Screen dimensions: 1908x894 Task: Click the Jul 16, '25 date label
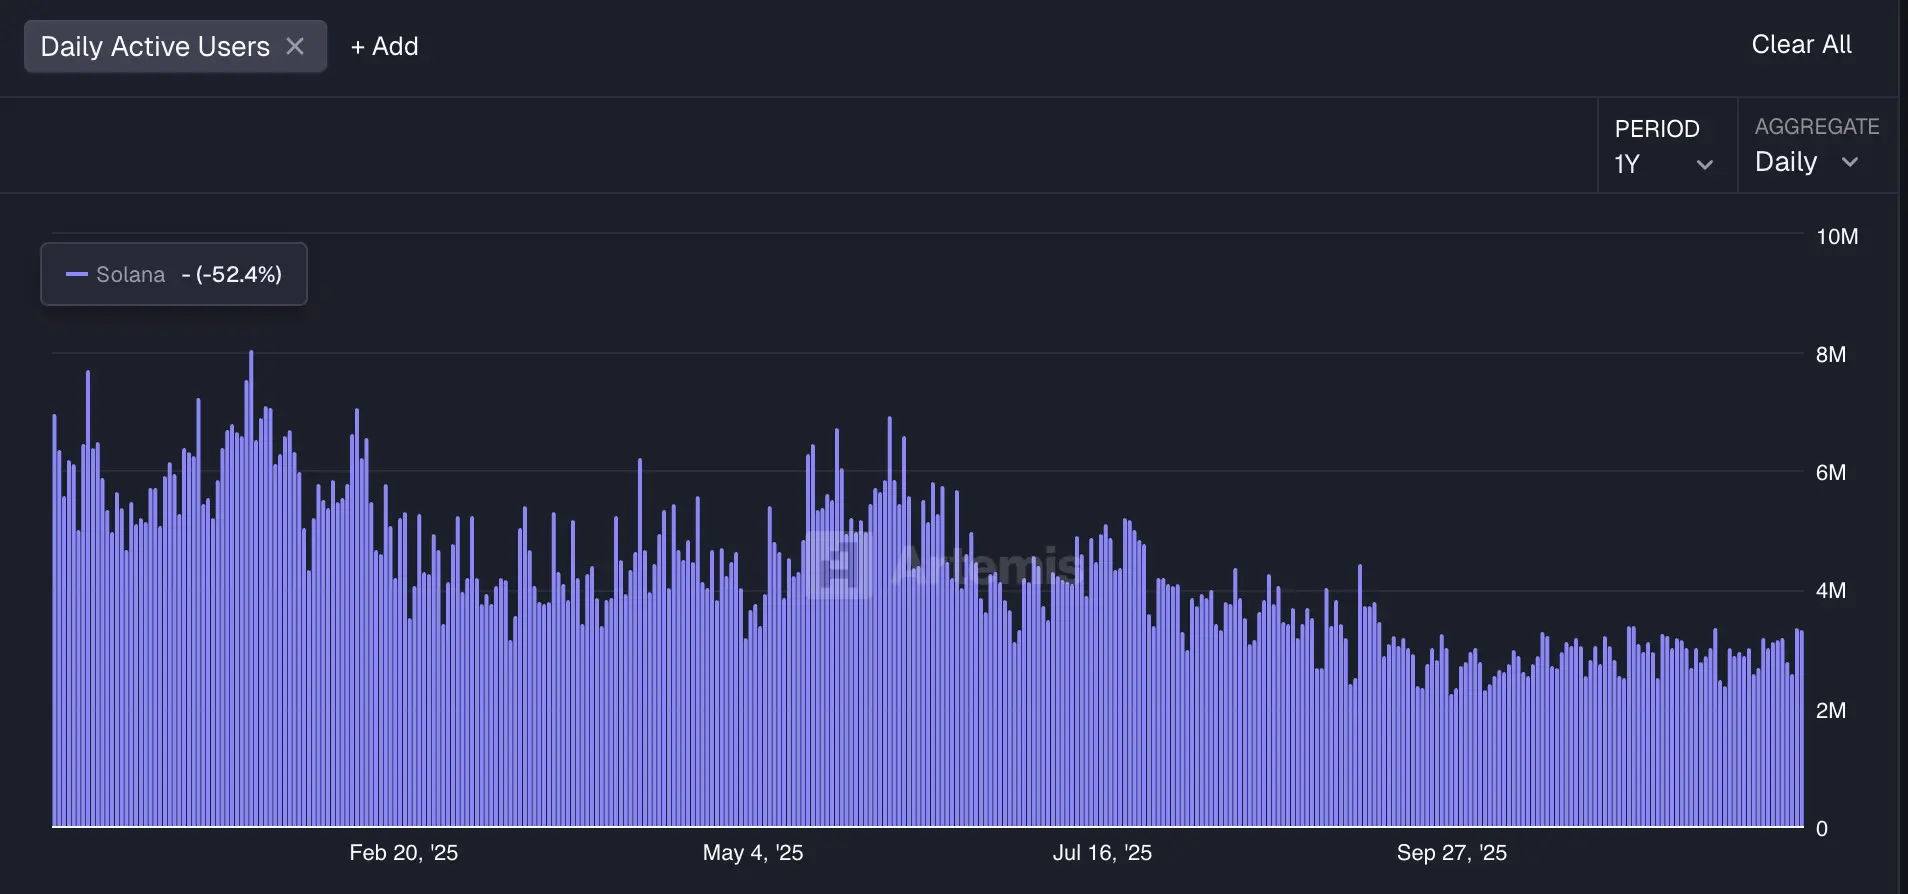click(1101, 852)
